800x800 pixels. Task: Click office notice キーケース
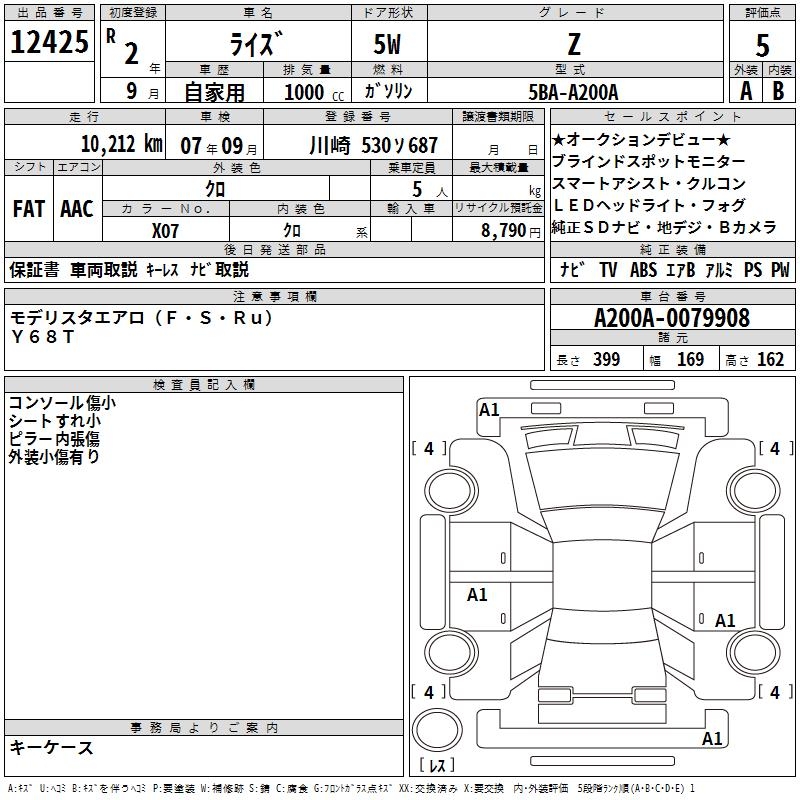pos(52,748)
